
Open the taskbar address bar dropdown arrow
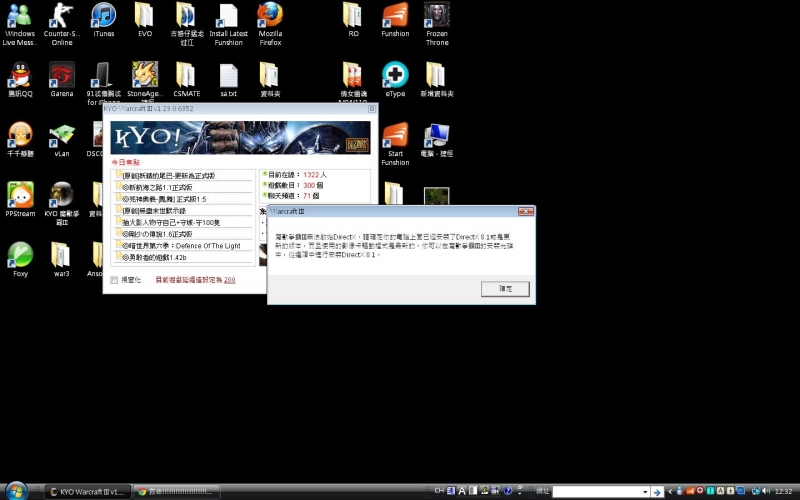click(x=645, y=492)
